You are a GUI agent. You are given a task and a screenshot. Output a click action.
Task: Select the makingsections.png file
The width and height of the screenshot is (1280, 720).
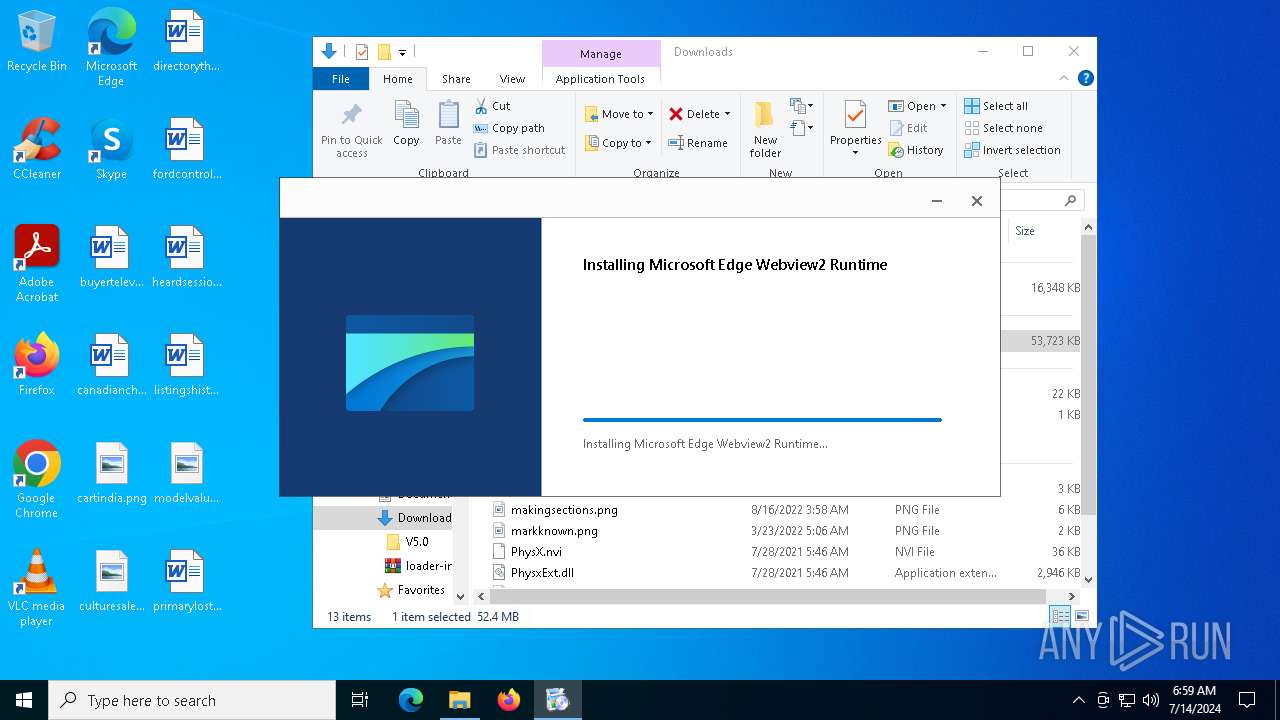tap(564, 510)
